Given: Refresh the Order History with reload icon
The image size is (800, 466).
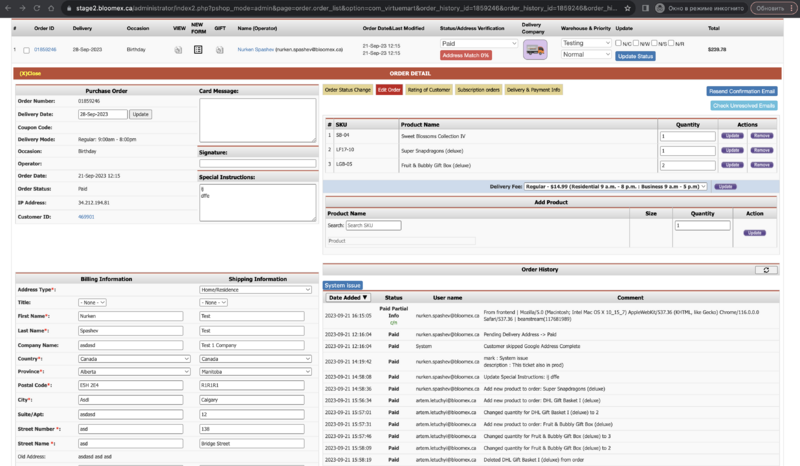Looking at the screenshot, I should click(x=766, y=270).
